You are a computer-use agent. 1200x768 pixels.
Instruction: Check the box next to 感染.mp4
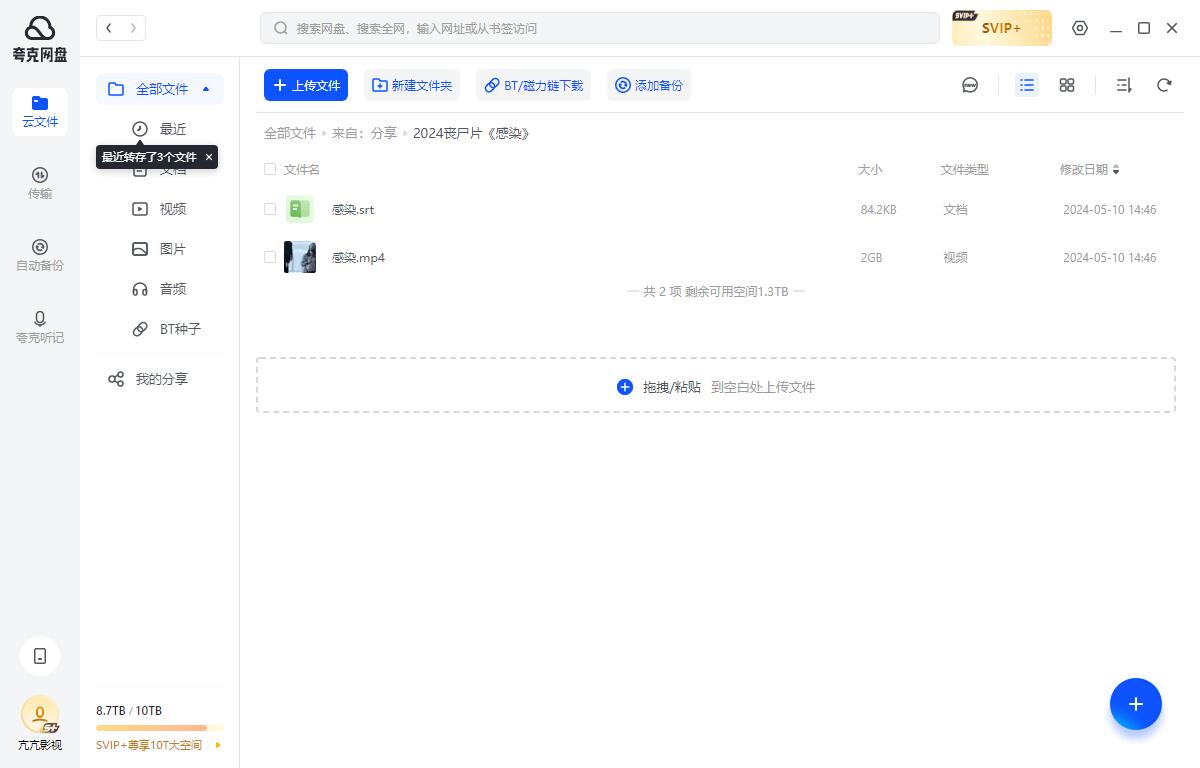[x=270, y=257]
